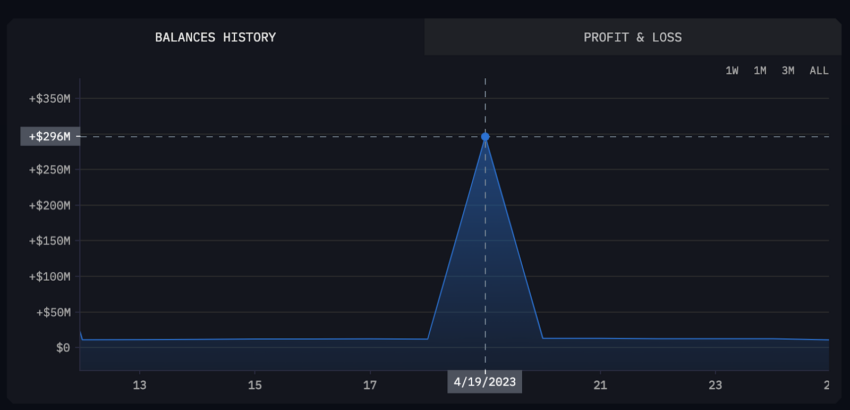
Task: Click the $0 axis label
Action: [x=63, y=348]
